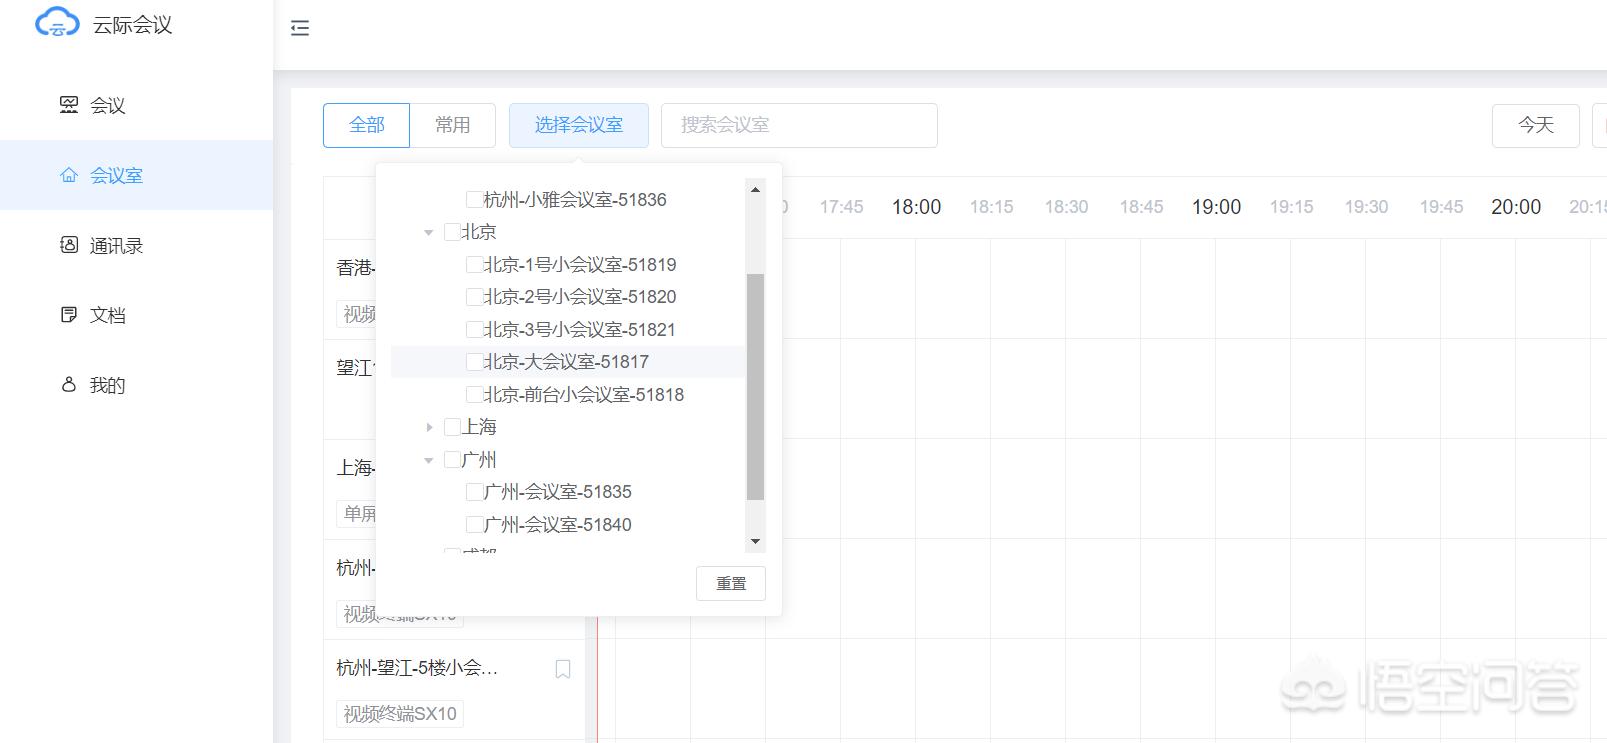
Task: Click the 云际会议 cloud logo
Action: click(57, 22)
